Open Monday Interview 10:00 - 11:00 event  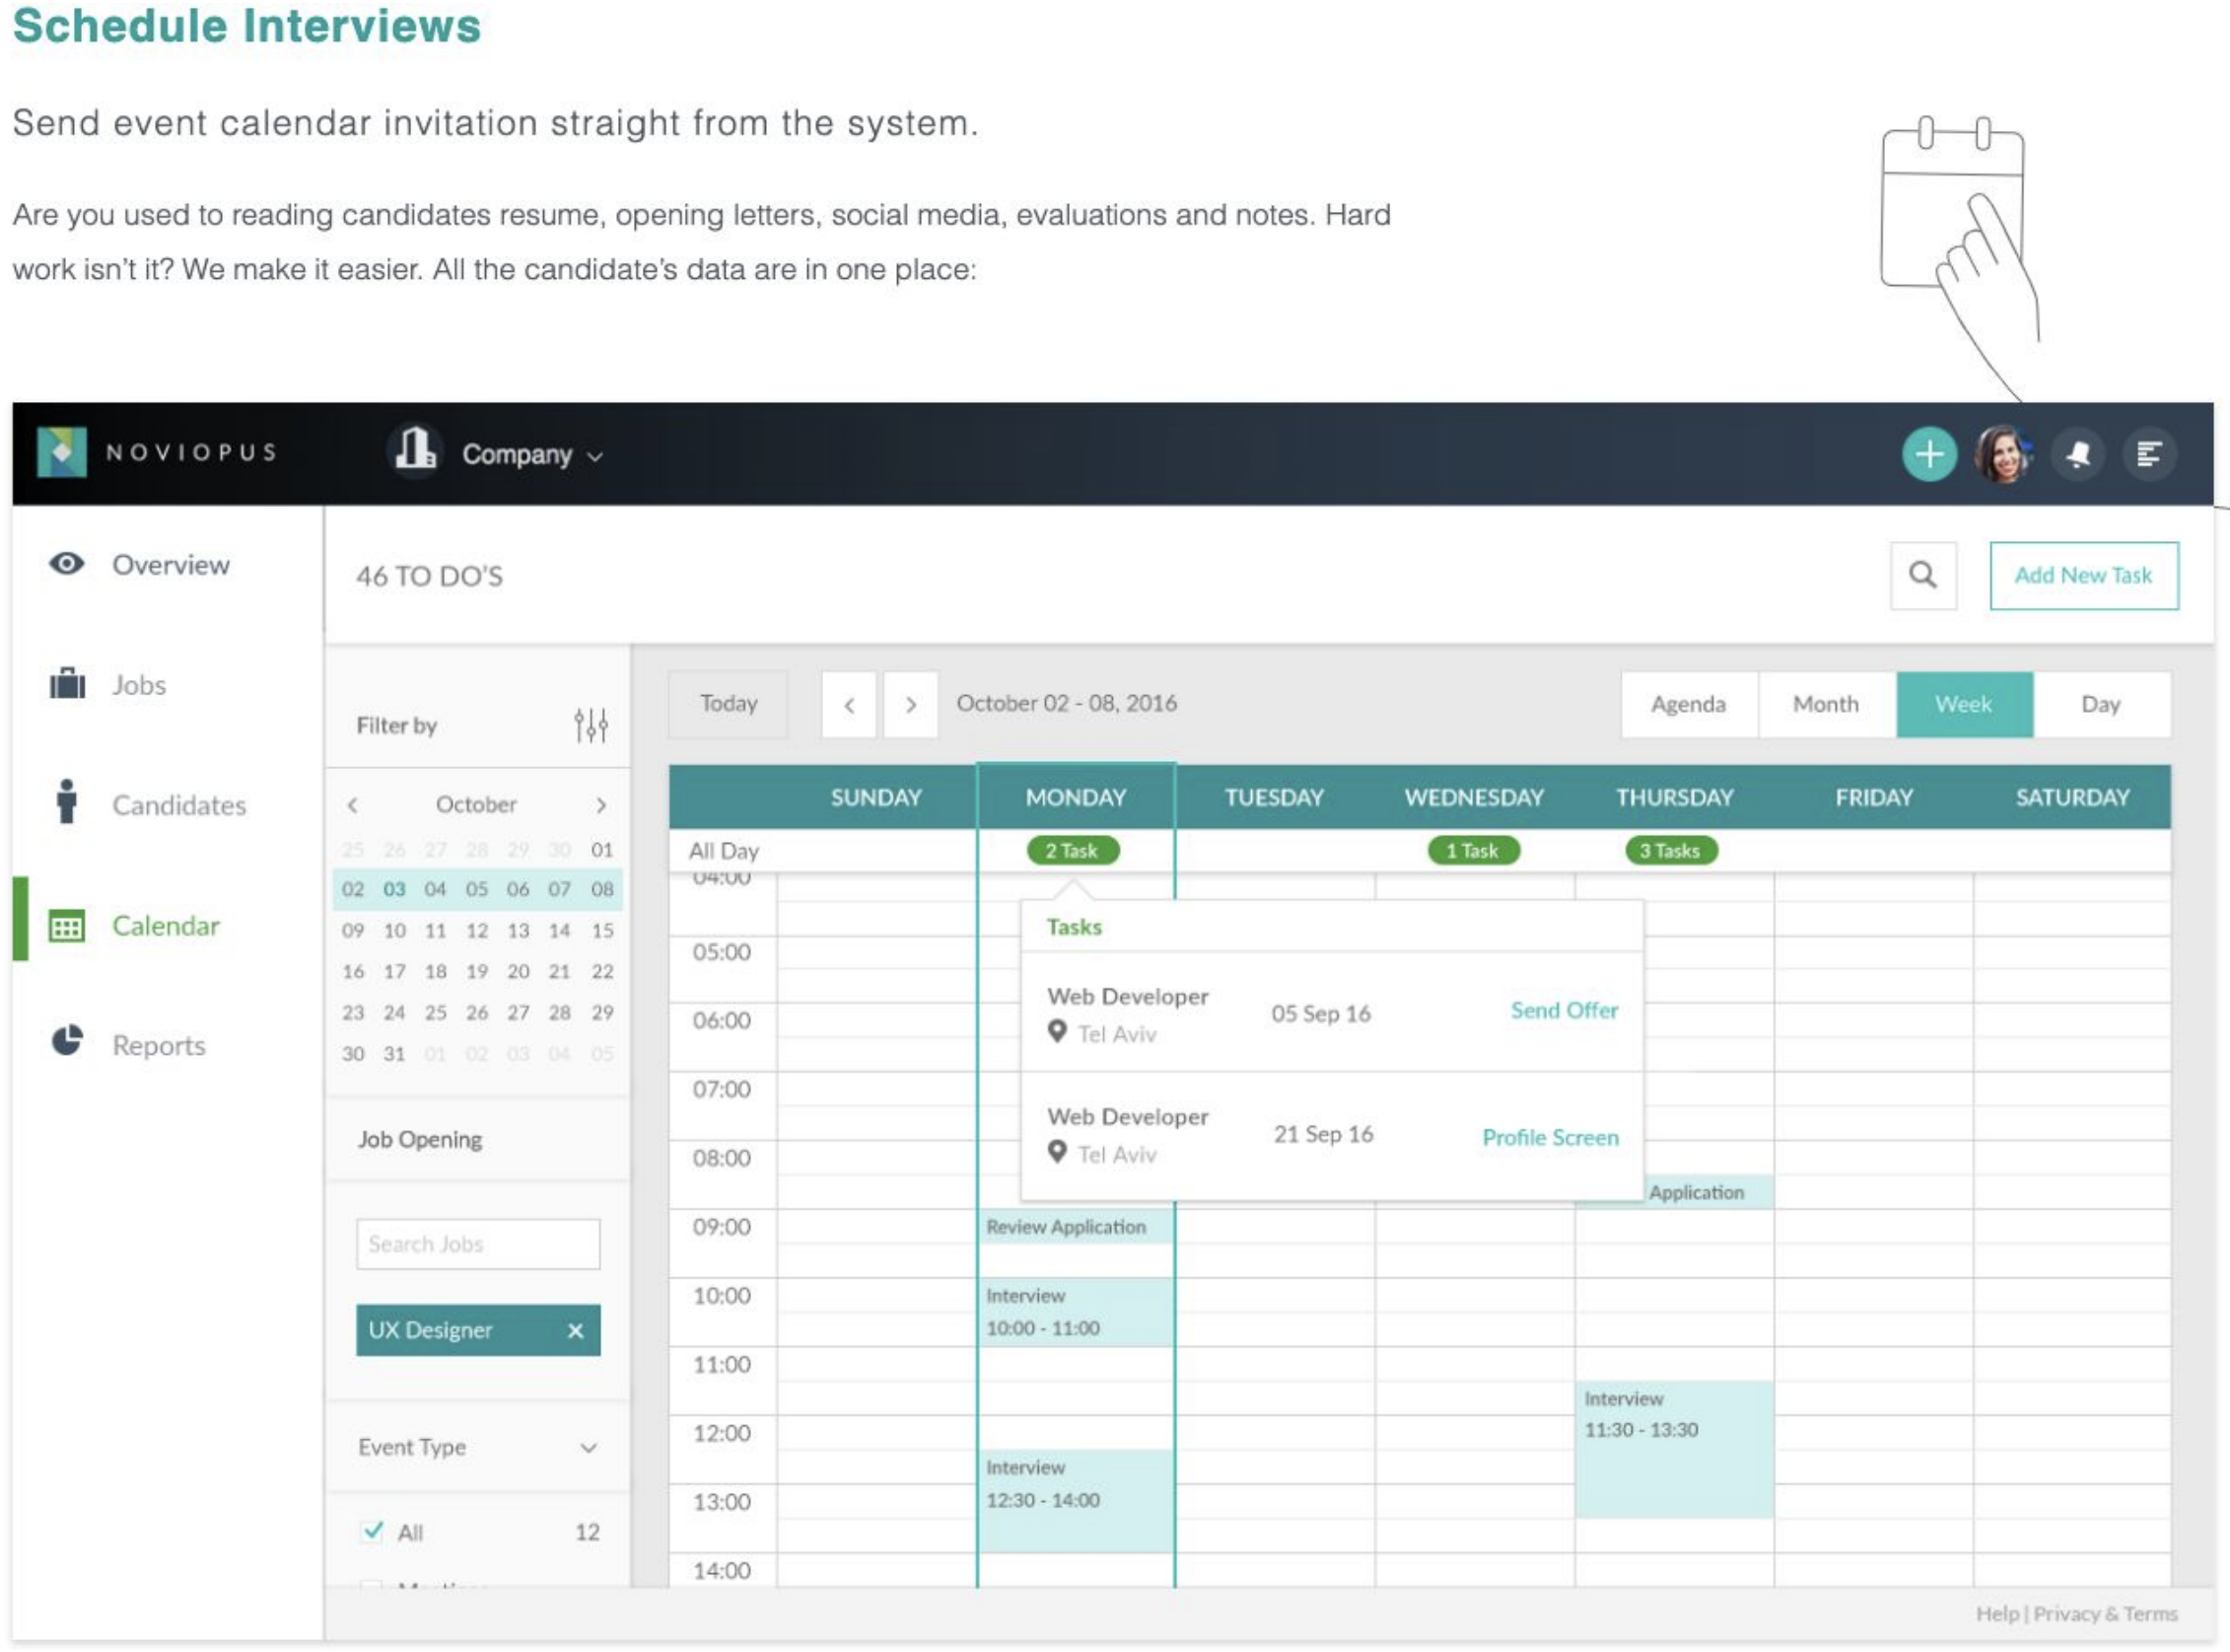1076,1312
